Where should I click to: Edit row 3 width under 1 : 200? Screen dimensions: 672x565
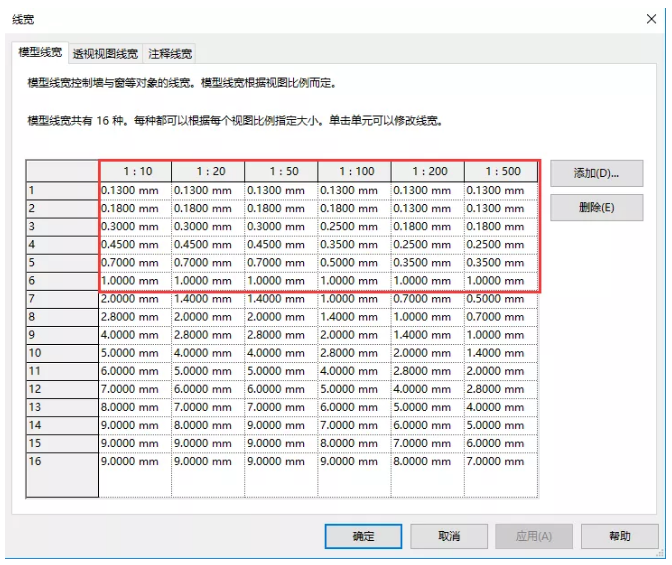(428, 226)
